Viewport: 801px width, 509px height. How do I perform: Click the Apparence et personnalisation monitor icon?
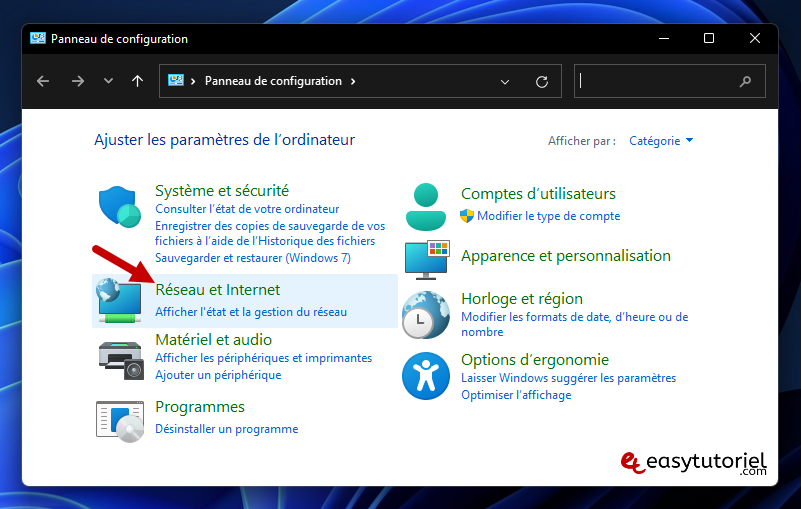coord(427,260)
